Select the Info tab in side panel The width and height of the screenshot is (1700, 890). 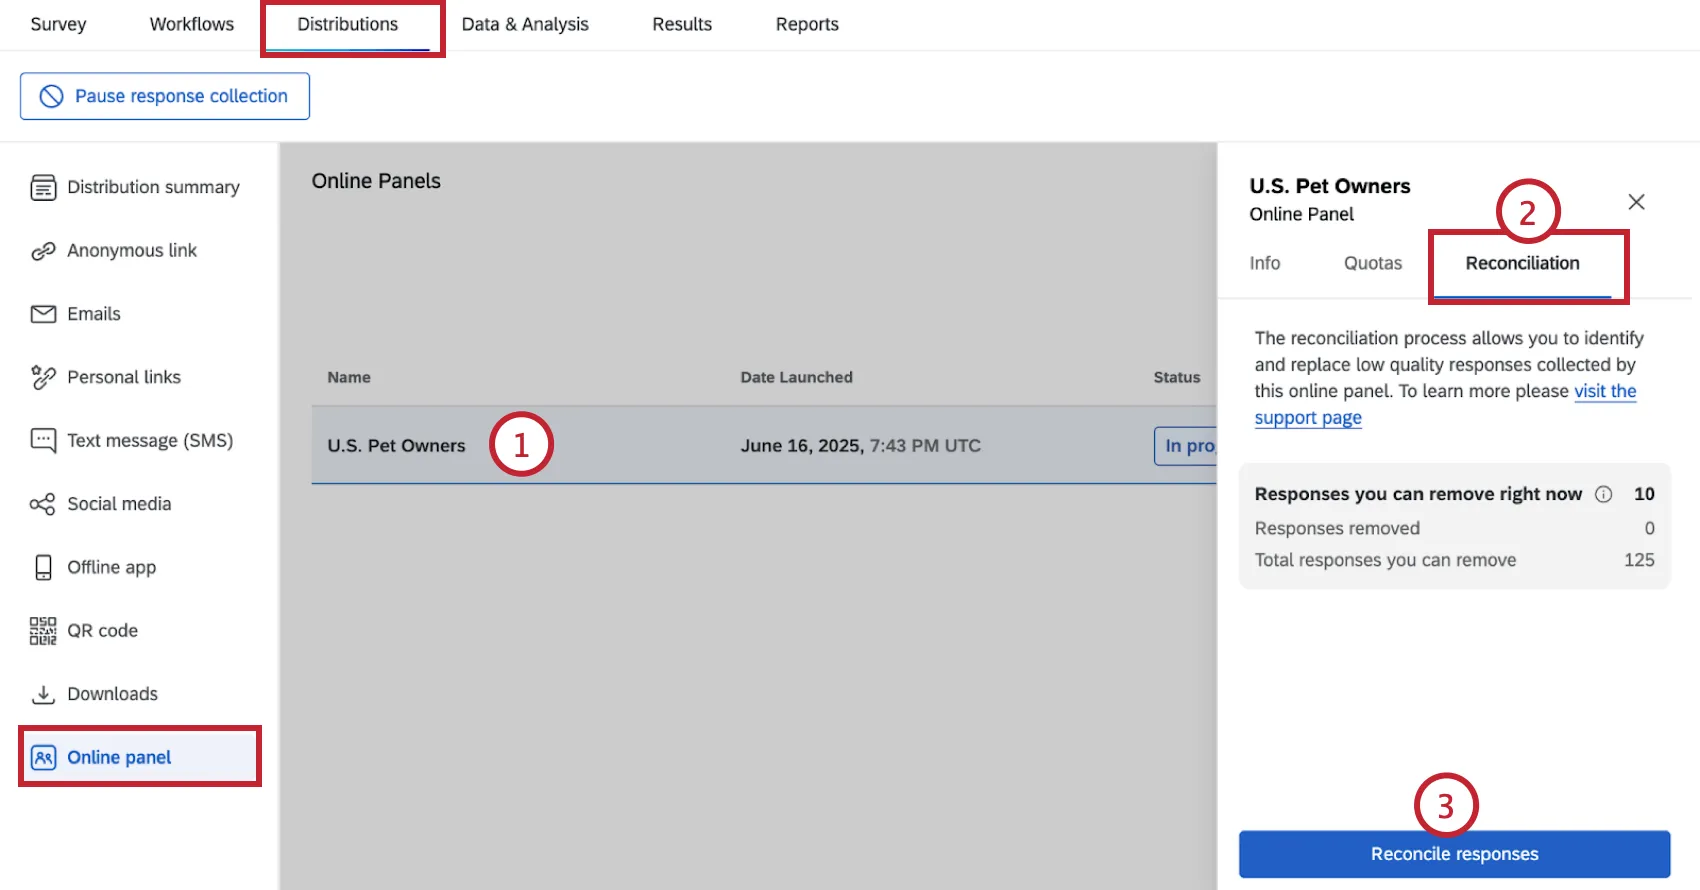tap(1265, 263)
